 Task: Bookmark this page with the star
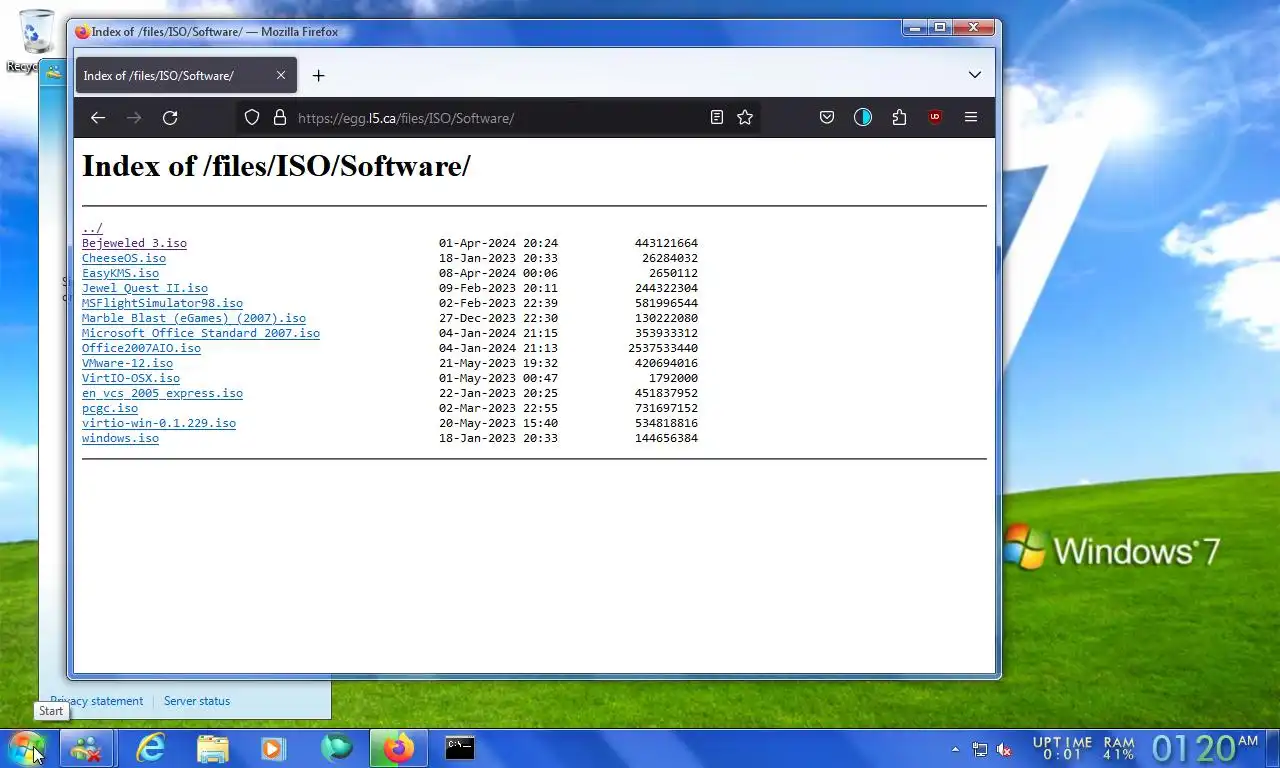coord(745,118)
